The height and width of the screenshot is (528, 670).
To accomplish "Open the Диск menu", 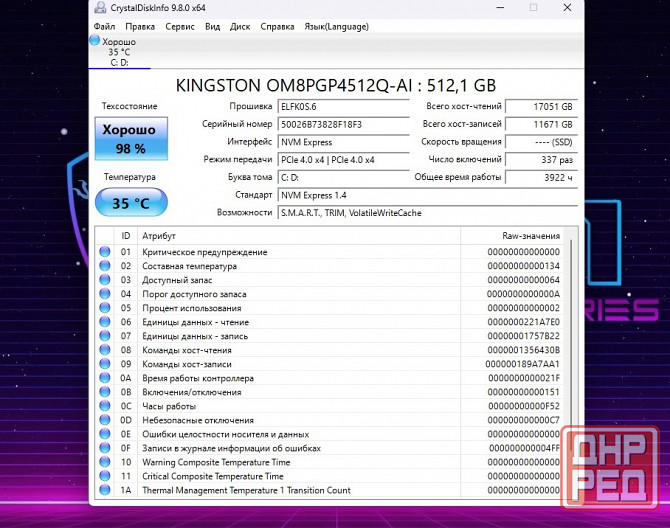I will 240,26.
